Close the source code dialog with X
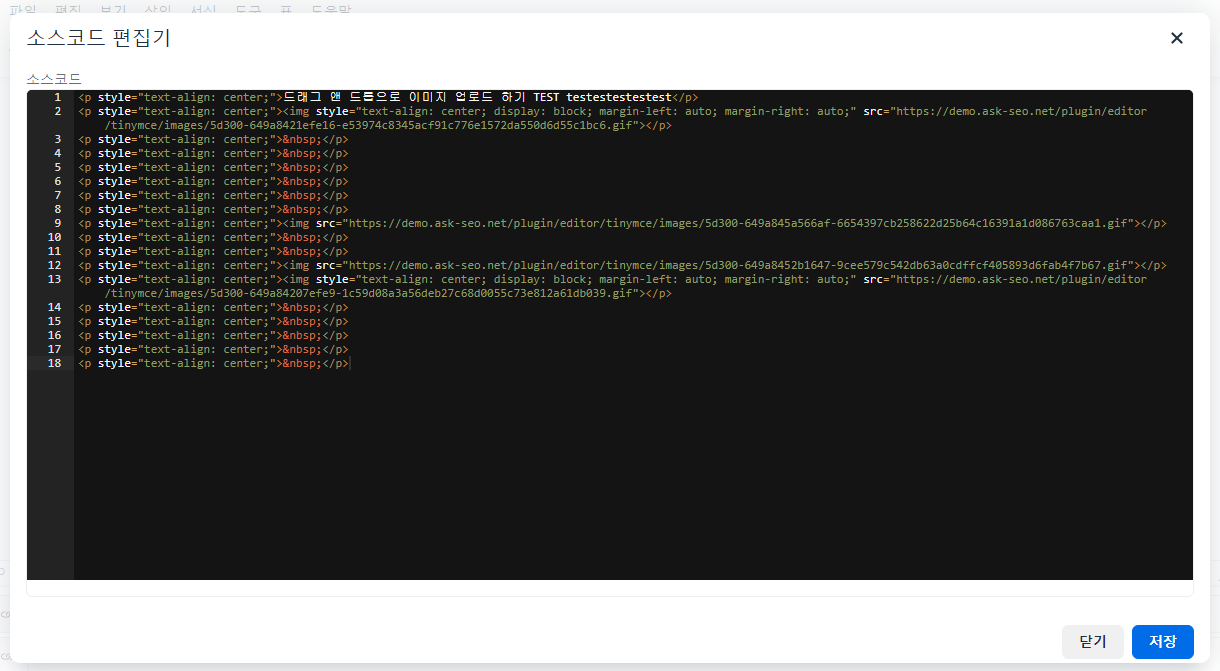This screenshot has height=671, width=1220. pyautogui.click(x=1177, y=38)
